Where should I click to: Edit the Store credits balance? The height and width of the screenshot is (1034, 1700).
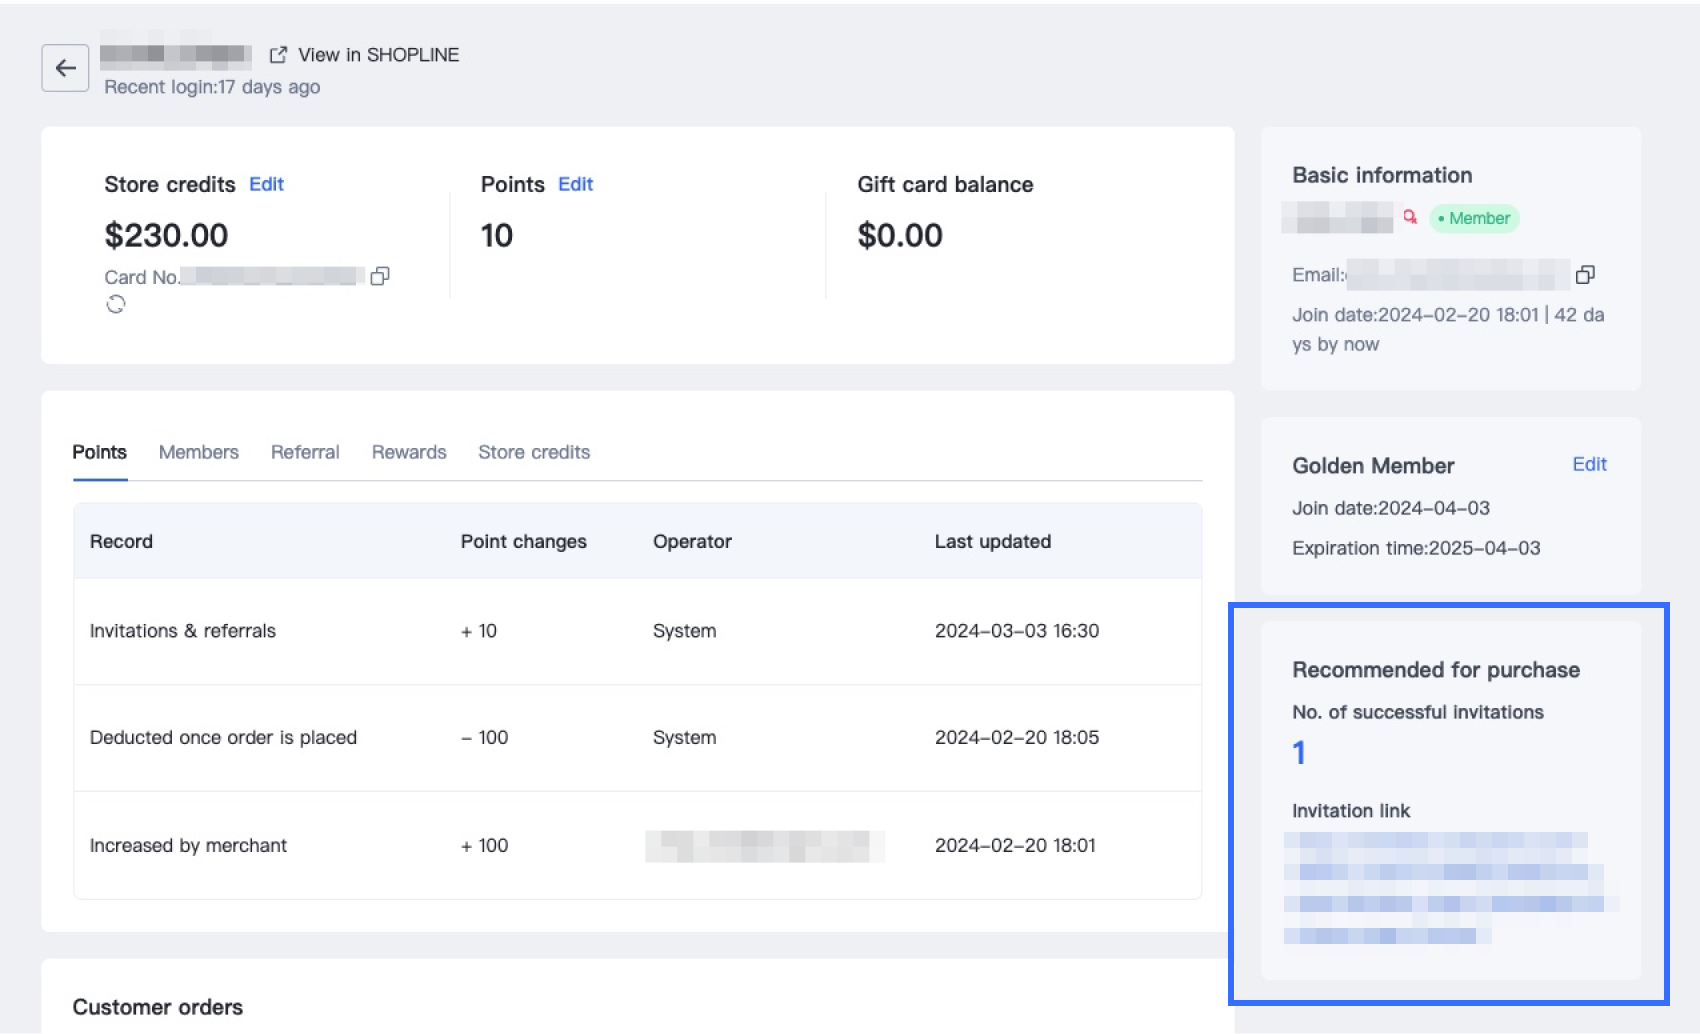[266, 184]
